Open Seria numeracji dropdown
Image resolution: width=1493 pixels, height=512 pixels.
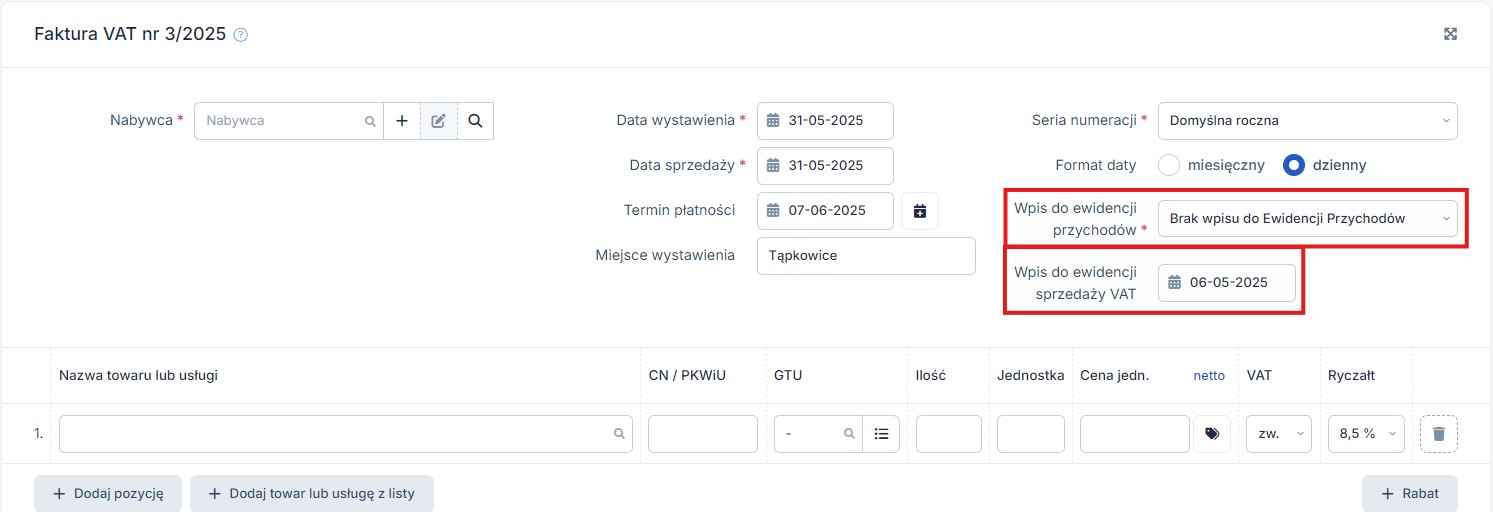pos(1306,121)
